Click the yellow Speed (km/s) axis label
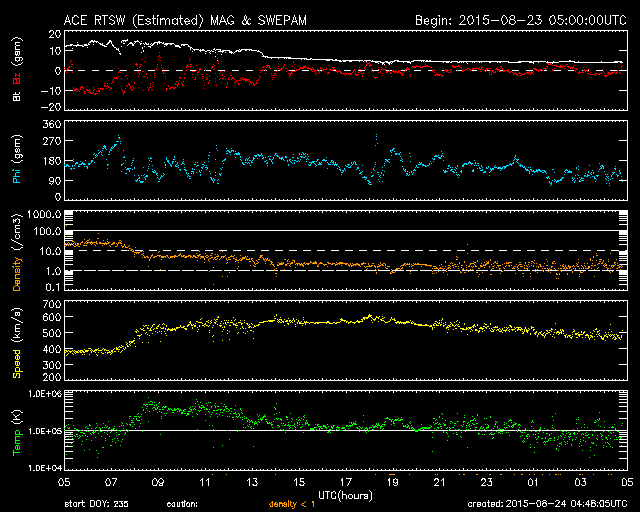 pyautogui.click(x=16, y=343)
